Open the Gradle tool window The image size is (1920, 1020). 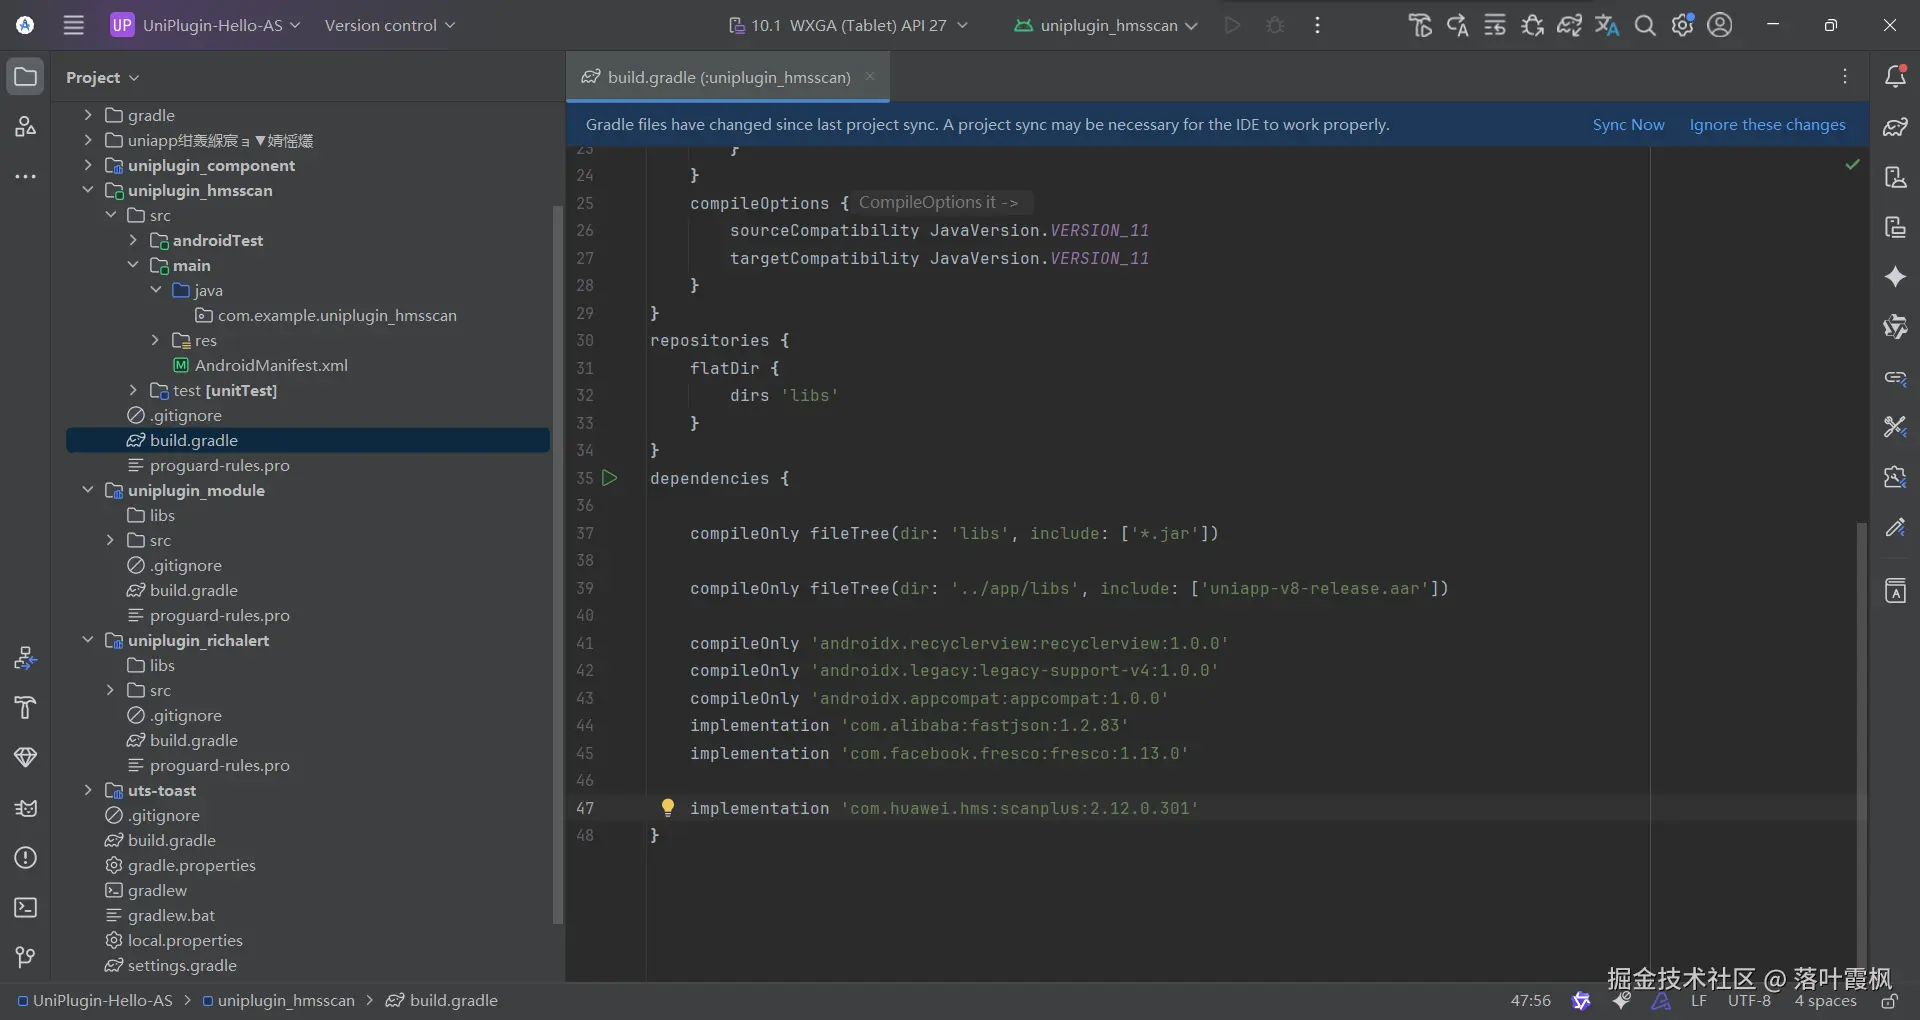(1895, 127)
